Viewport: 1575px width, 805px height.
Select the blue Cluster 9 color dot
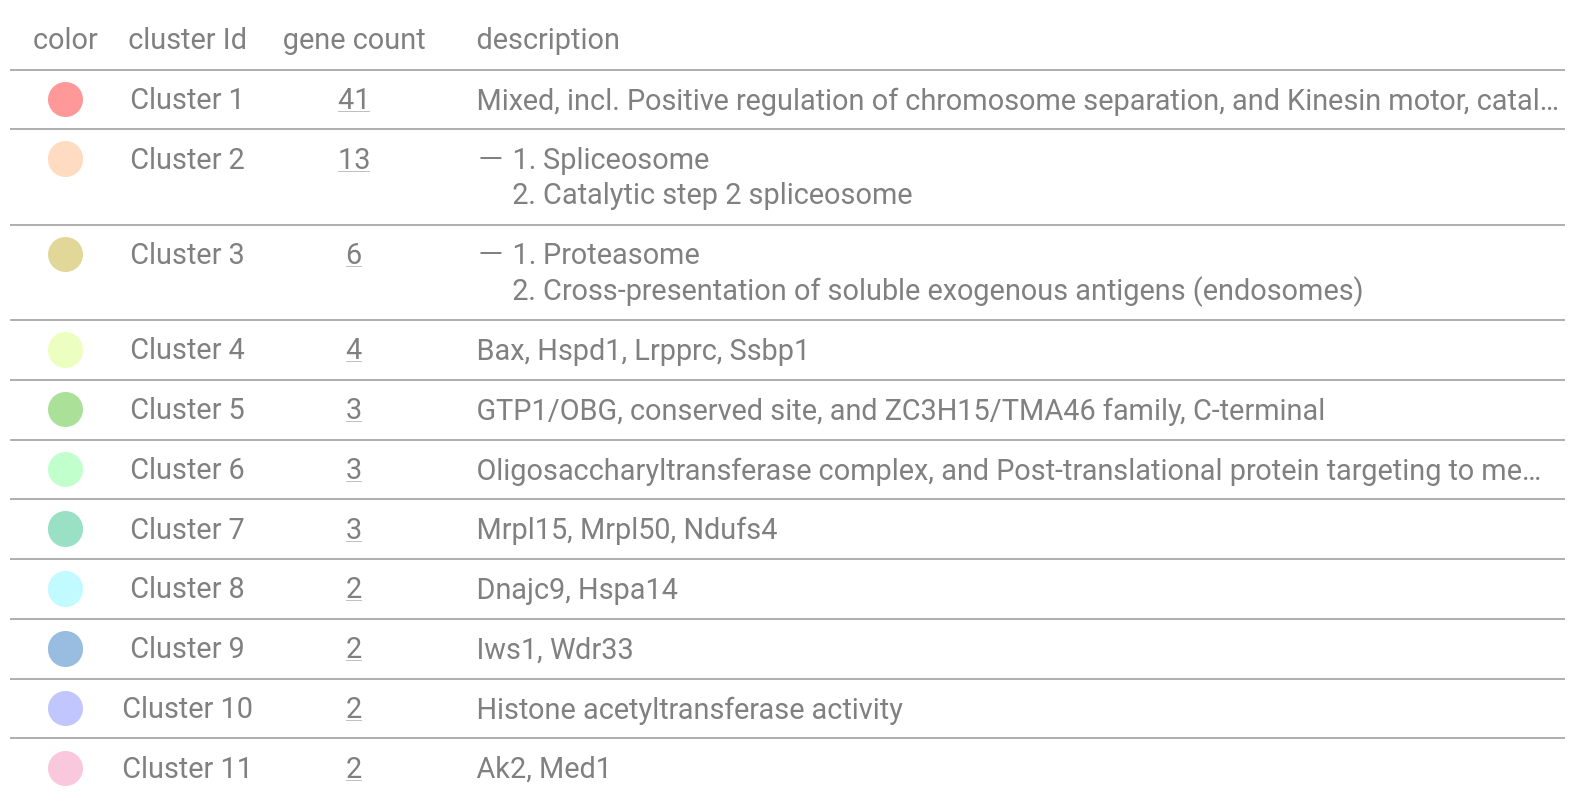pos(65,649)
